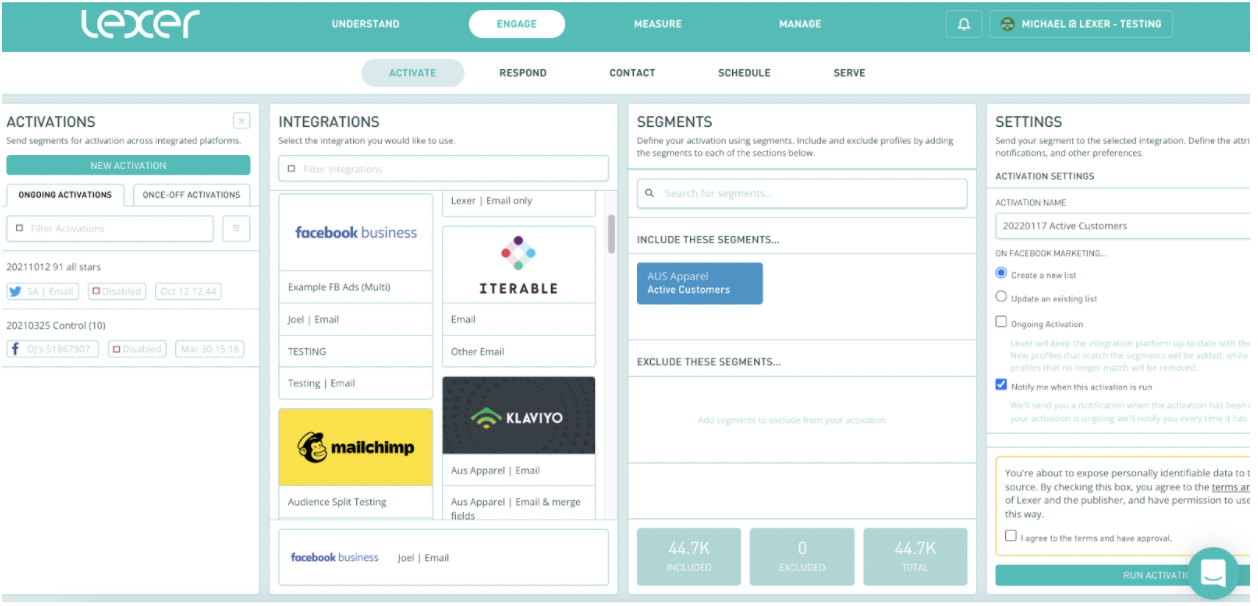Select Update an existing list radio

pyautogui.click(x=1001, y=297)
